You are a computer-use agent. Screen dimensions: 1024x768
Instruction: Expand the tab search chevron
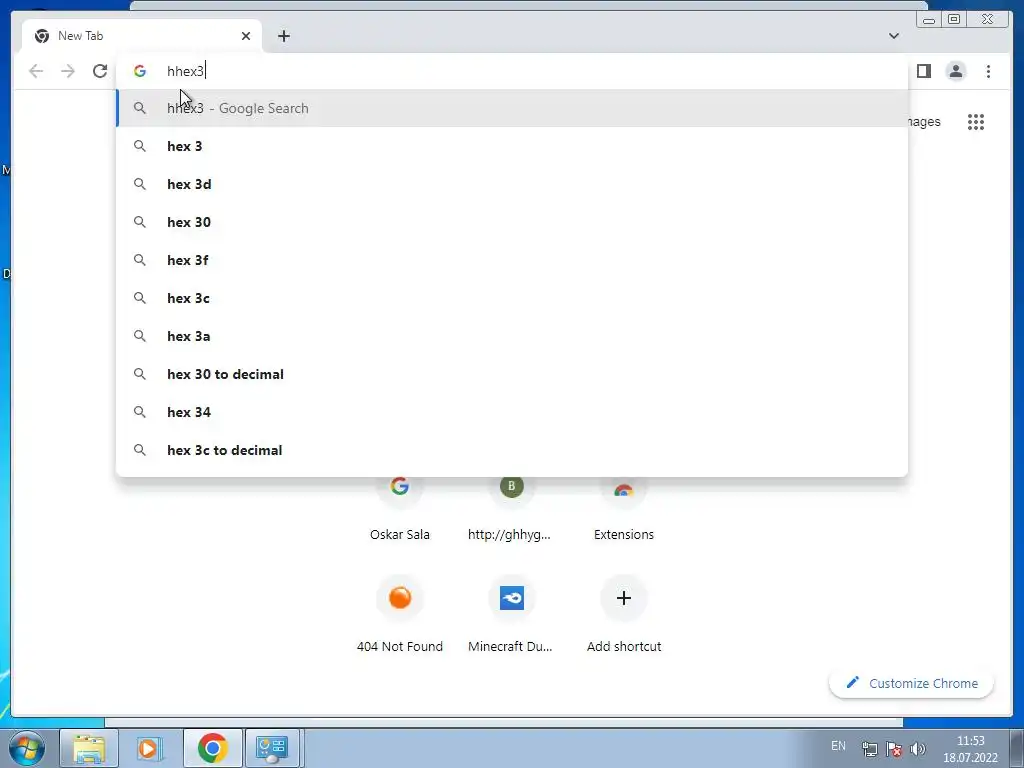pyautogui.click(x=893, y=36)
